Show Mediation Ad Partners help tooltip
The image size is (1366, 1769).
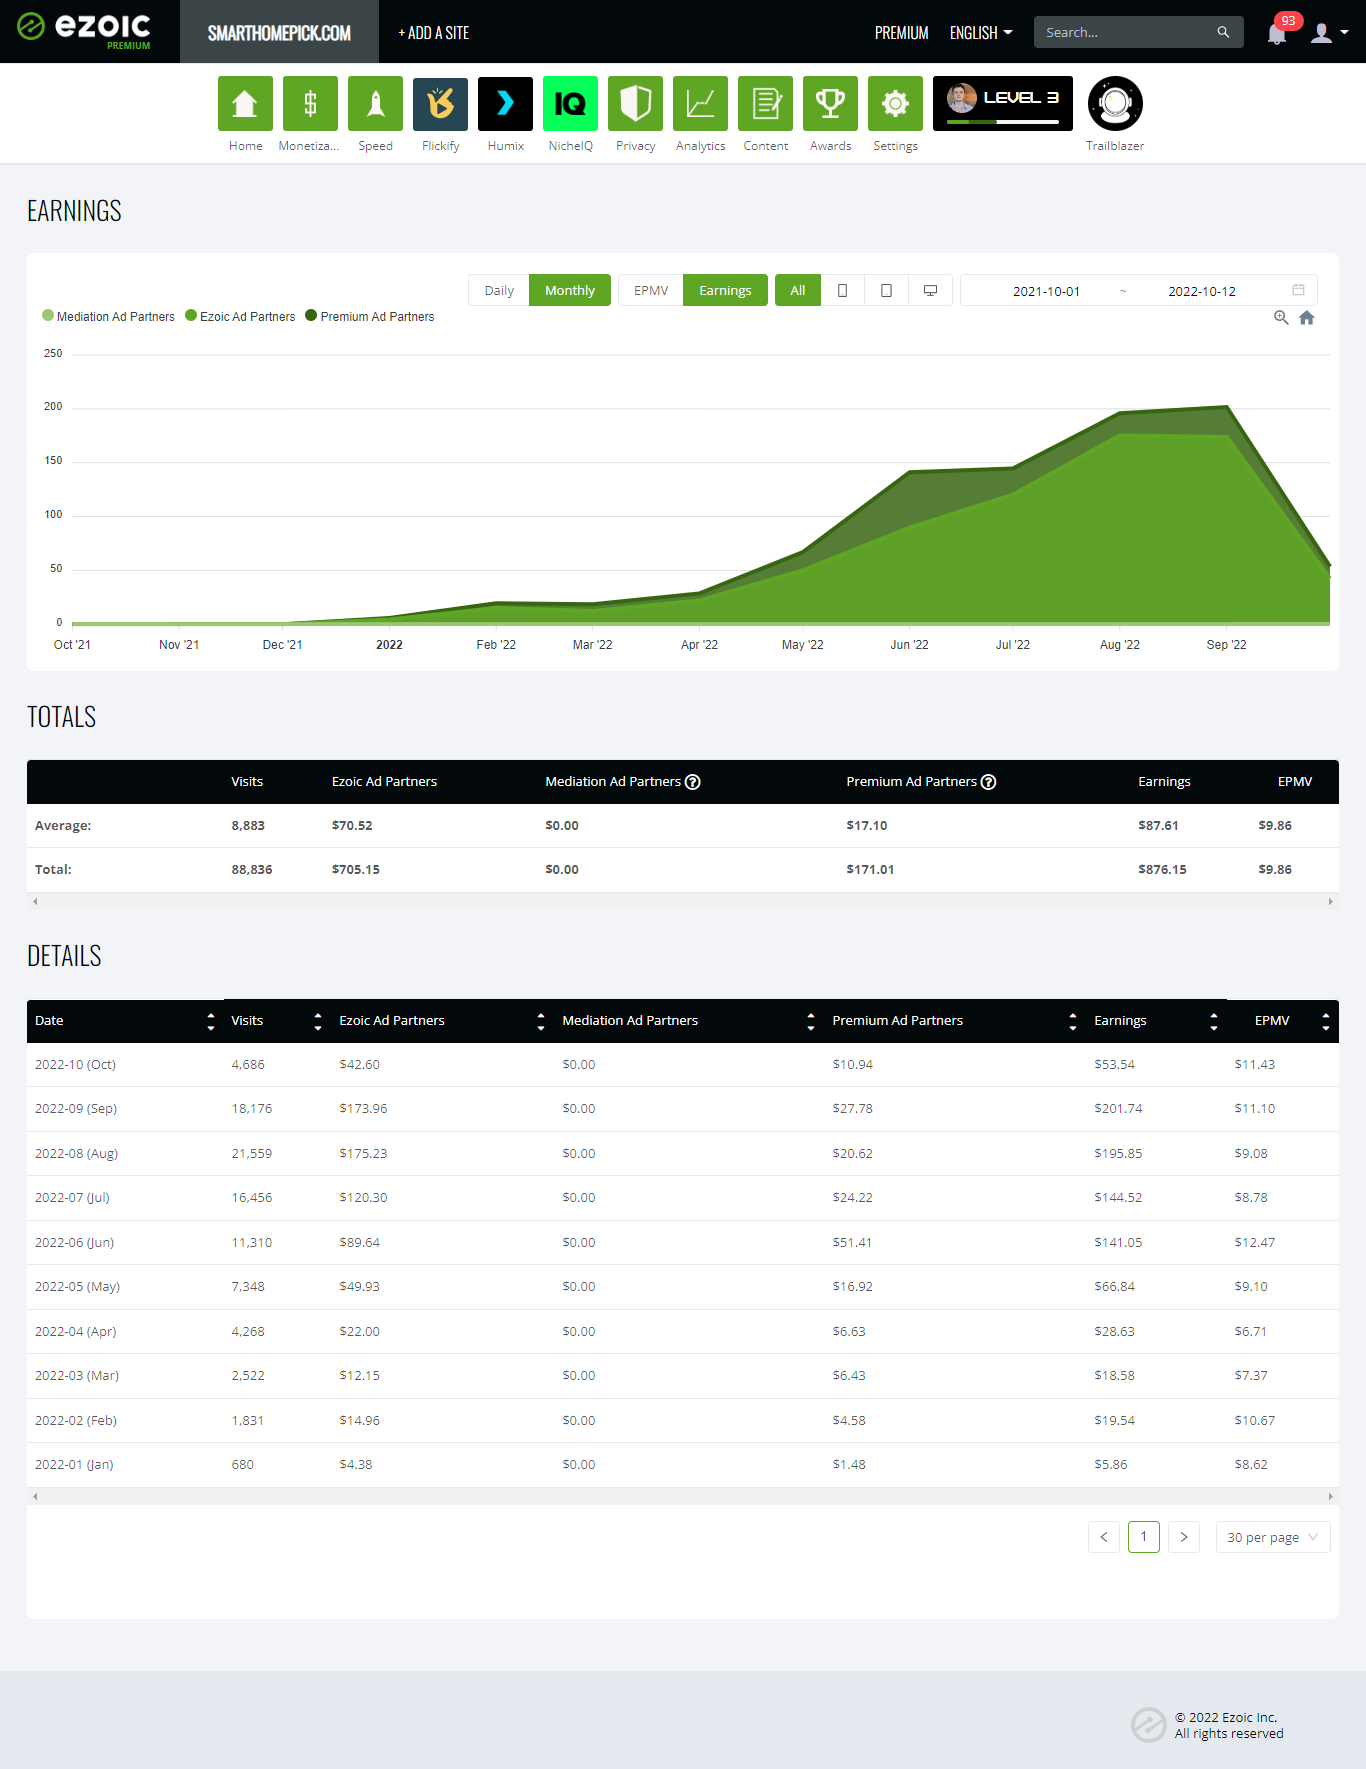[x=693, y=782]
